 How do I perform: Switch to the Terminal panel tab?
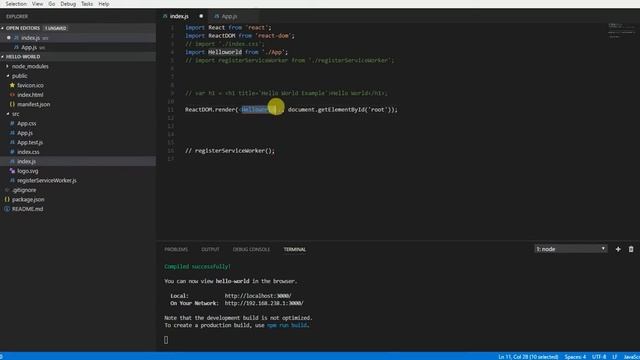[x=295, y=249]
